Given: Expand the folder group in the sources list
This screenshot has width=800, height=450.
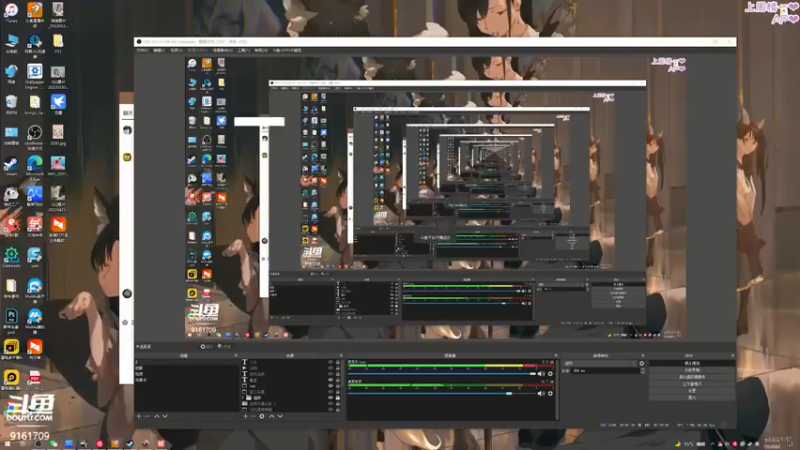Looking at the screenshot, I should click(243, 397).
